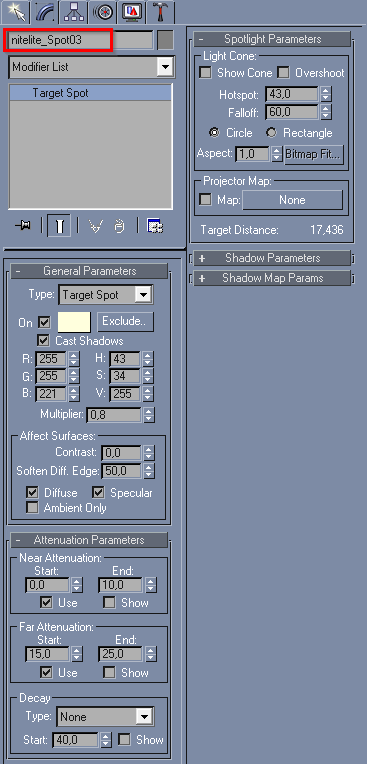Click the Exclude.. button
The image size is (367, 764).
(x=125, y=322)
